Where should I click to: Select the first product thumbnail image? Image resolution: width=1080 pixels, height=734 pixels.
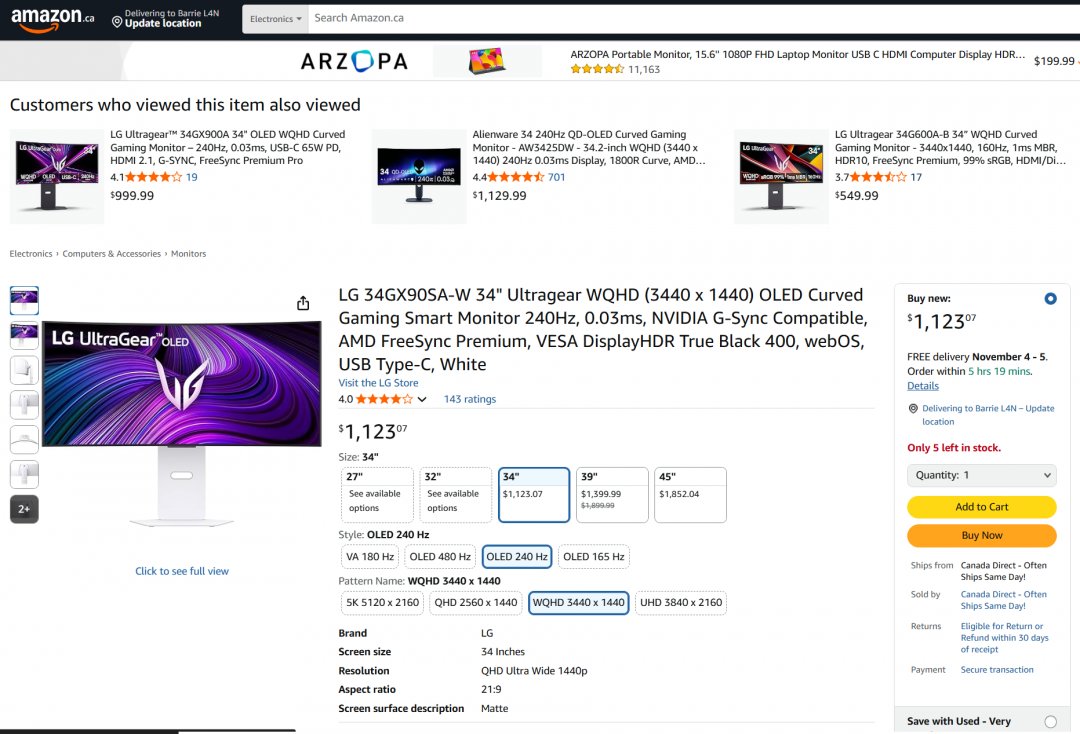coord(24,301)
